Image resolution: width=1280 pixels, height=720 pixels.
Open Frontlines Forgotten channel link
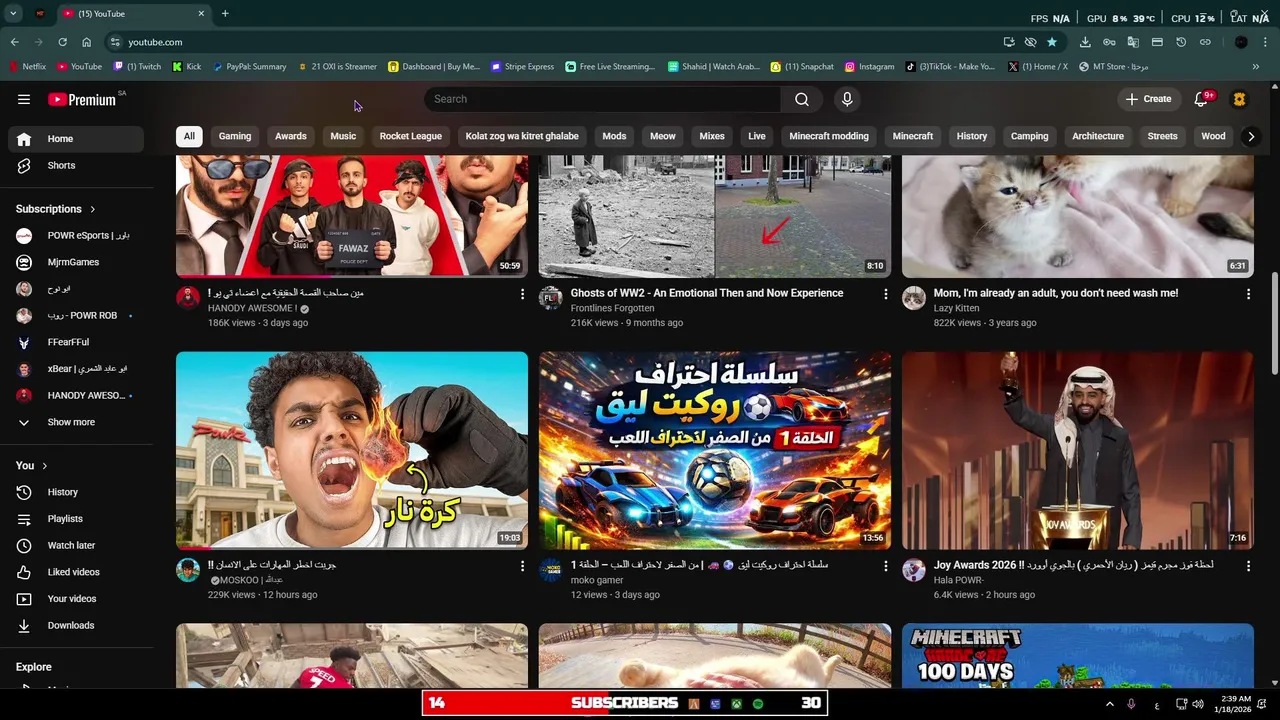coord(612,308)
